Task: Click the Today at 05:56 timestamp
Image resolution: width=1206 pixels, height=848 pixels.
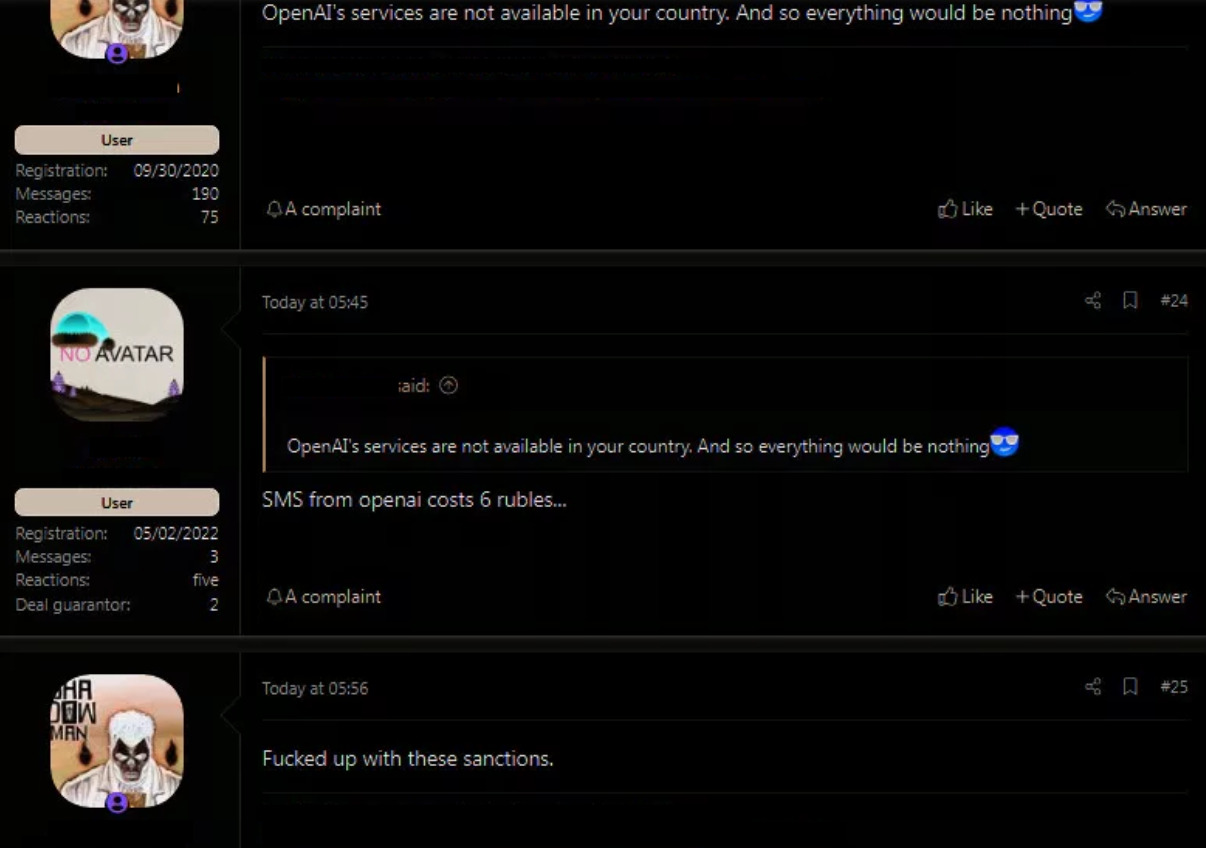Action: [x=315, y=688]
